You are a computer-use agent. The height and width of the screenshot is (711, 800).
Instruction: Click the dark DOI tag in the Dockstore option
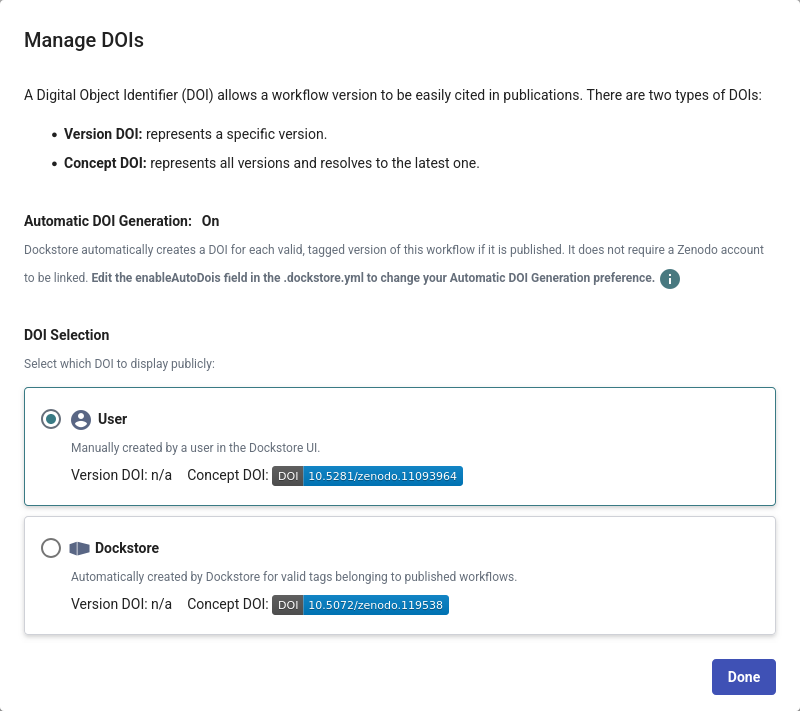click(288, 605)
